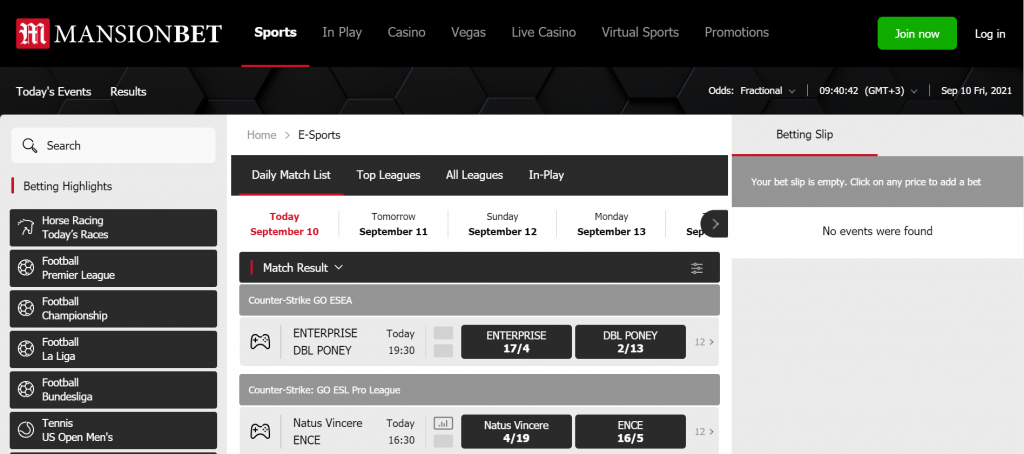
Task: Open Today's Events
Action: click(54, 91)
